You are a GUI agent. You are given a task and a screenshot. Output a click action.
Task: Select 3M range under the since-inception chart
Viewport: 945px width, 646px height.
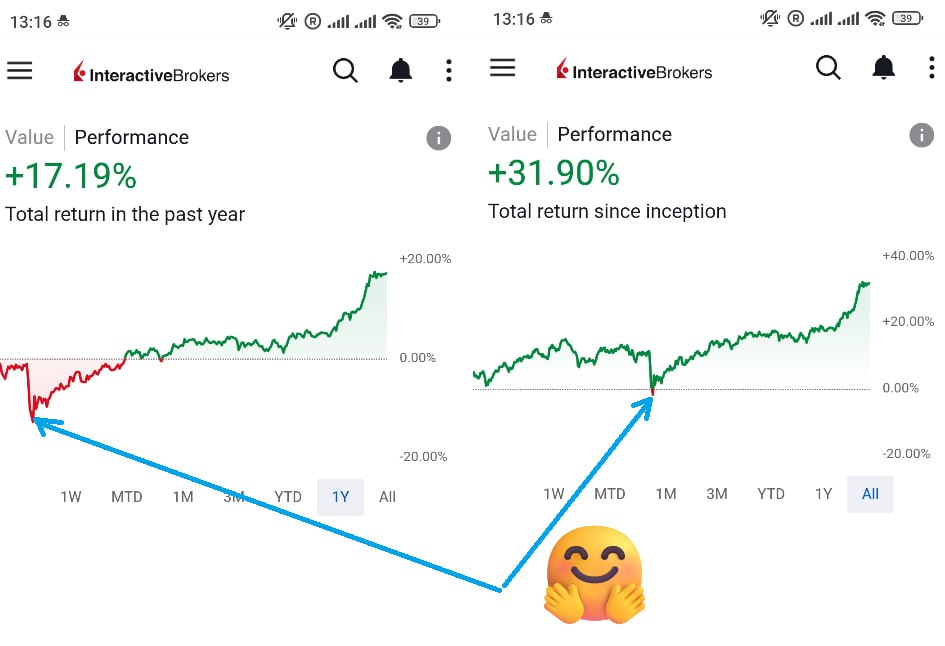717,494
